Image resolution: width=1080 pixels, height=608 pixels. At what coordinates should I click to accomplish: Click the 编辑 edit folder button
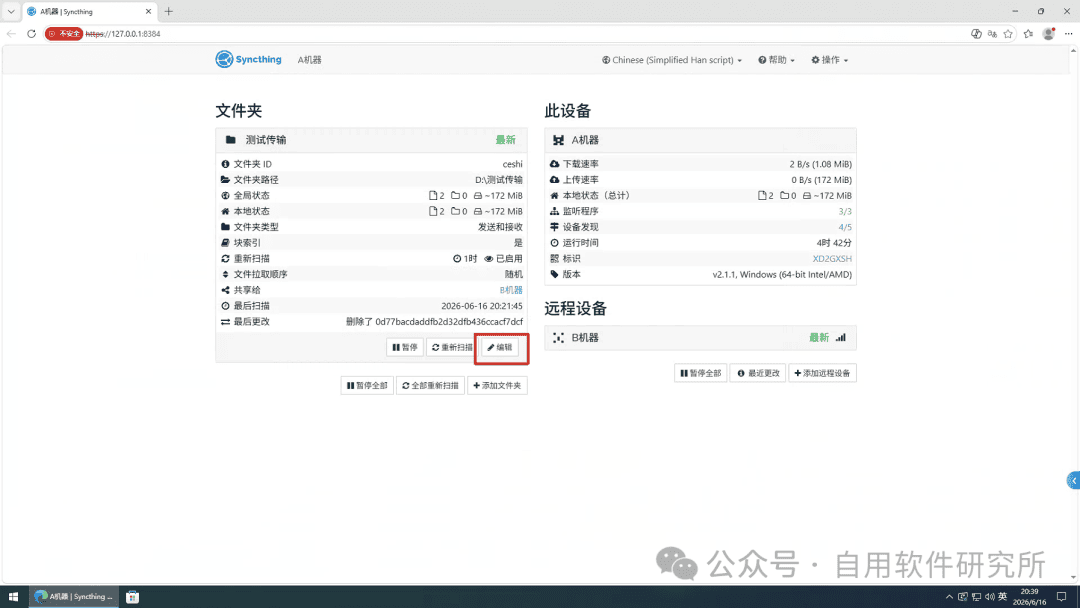point(500,347)
